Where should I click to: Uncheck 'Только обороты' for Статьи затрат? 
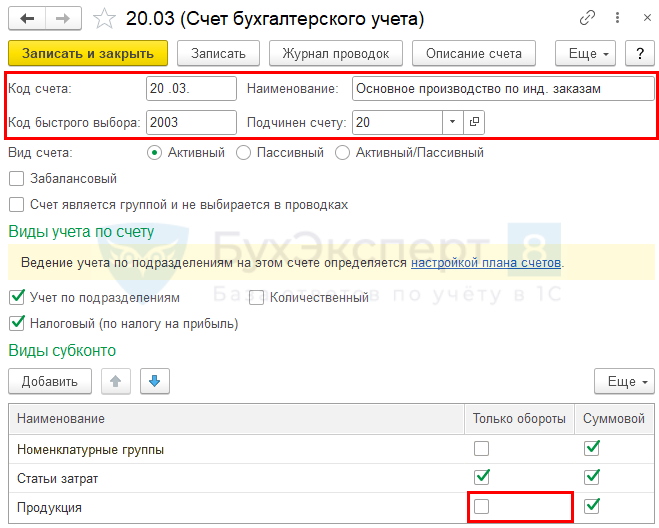[x=481, y=477]
